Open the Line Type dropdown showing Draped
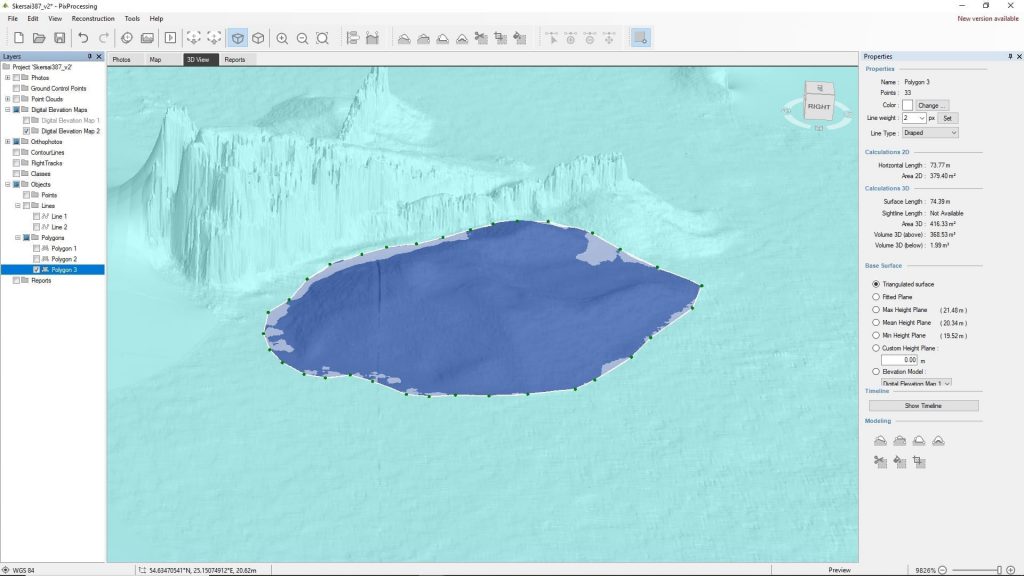The height and width of the screenshot is (576, 1024). (x=928, y=131)
